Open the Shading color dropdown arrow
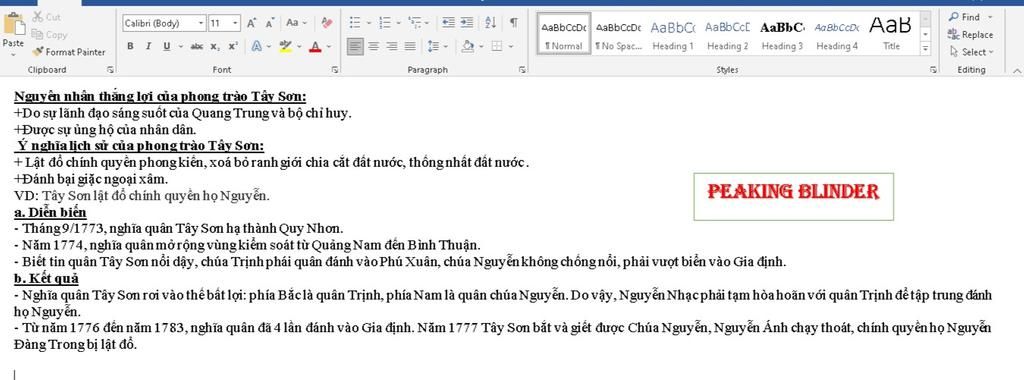The height and width of the screenshot is (380, 1024). tap(481, 46)
